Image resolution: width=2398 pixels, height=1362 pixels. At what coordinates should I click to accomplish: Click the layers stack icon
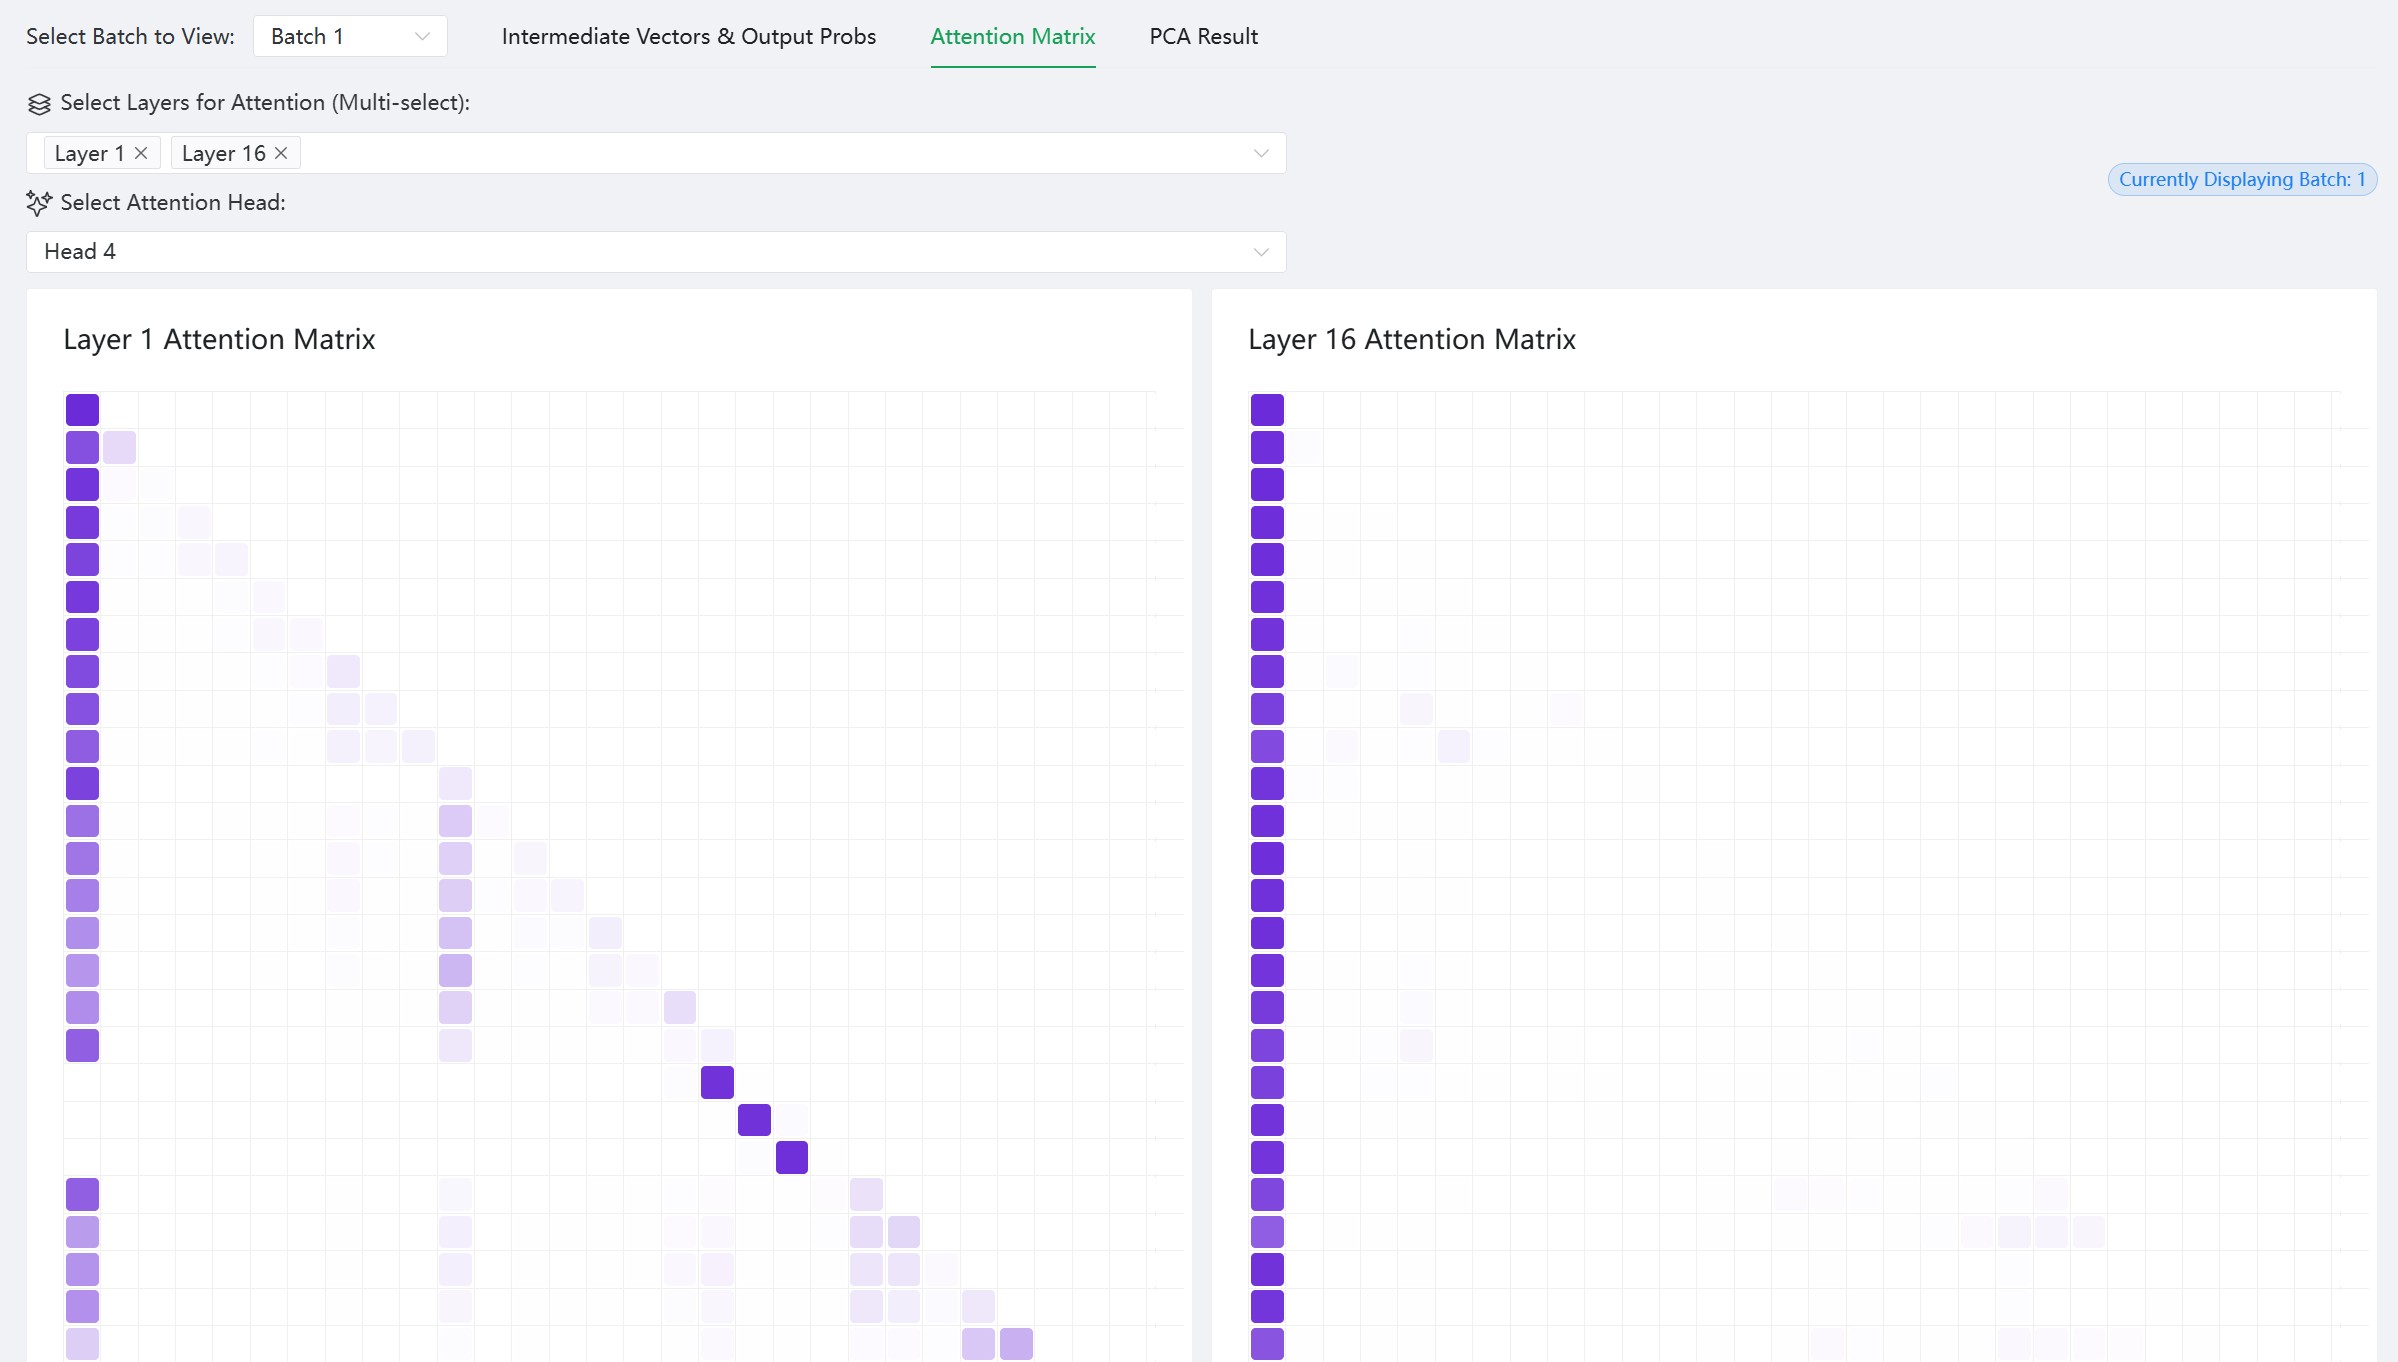pyautogui.click(x=39, y=104)
